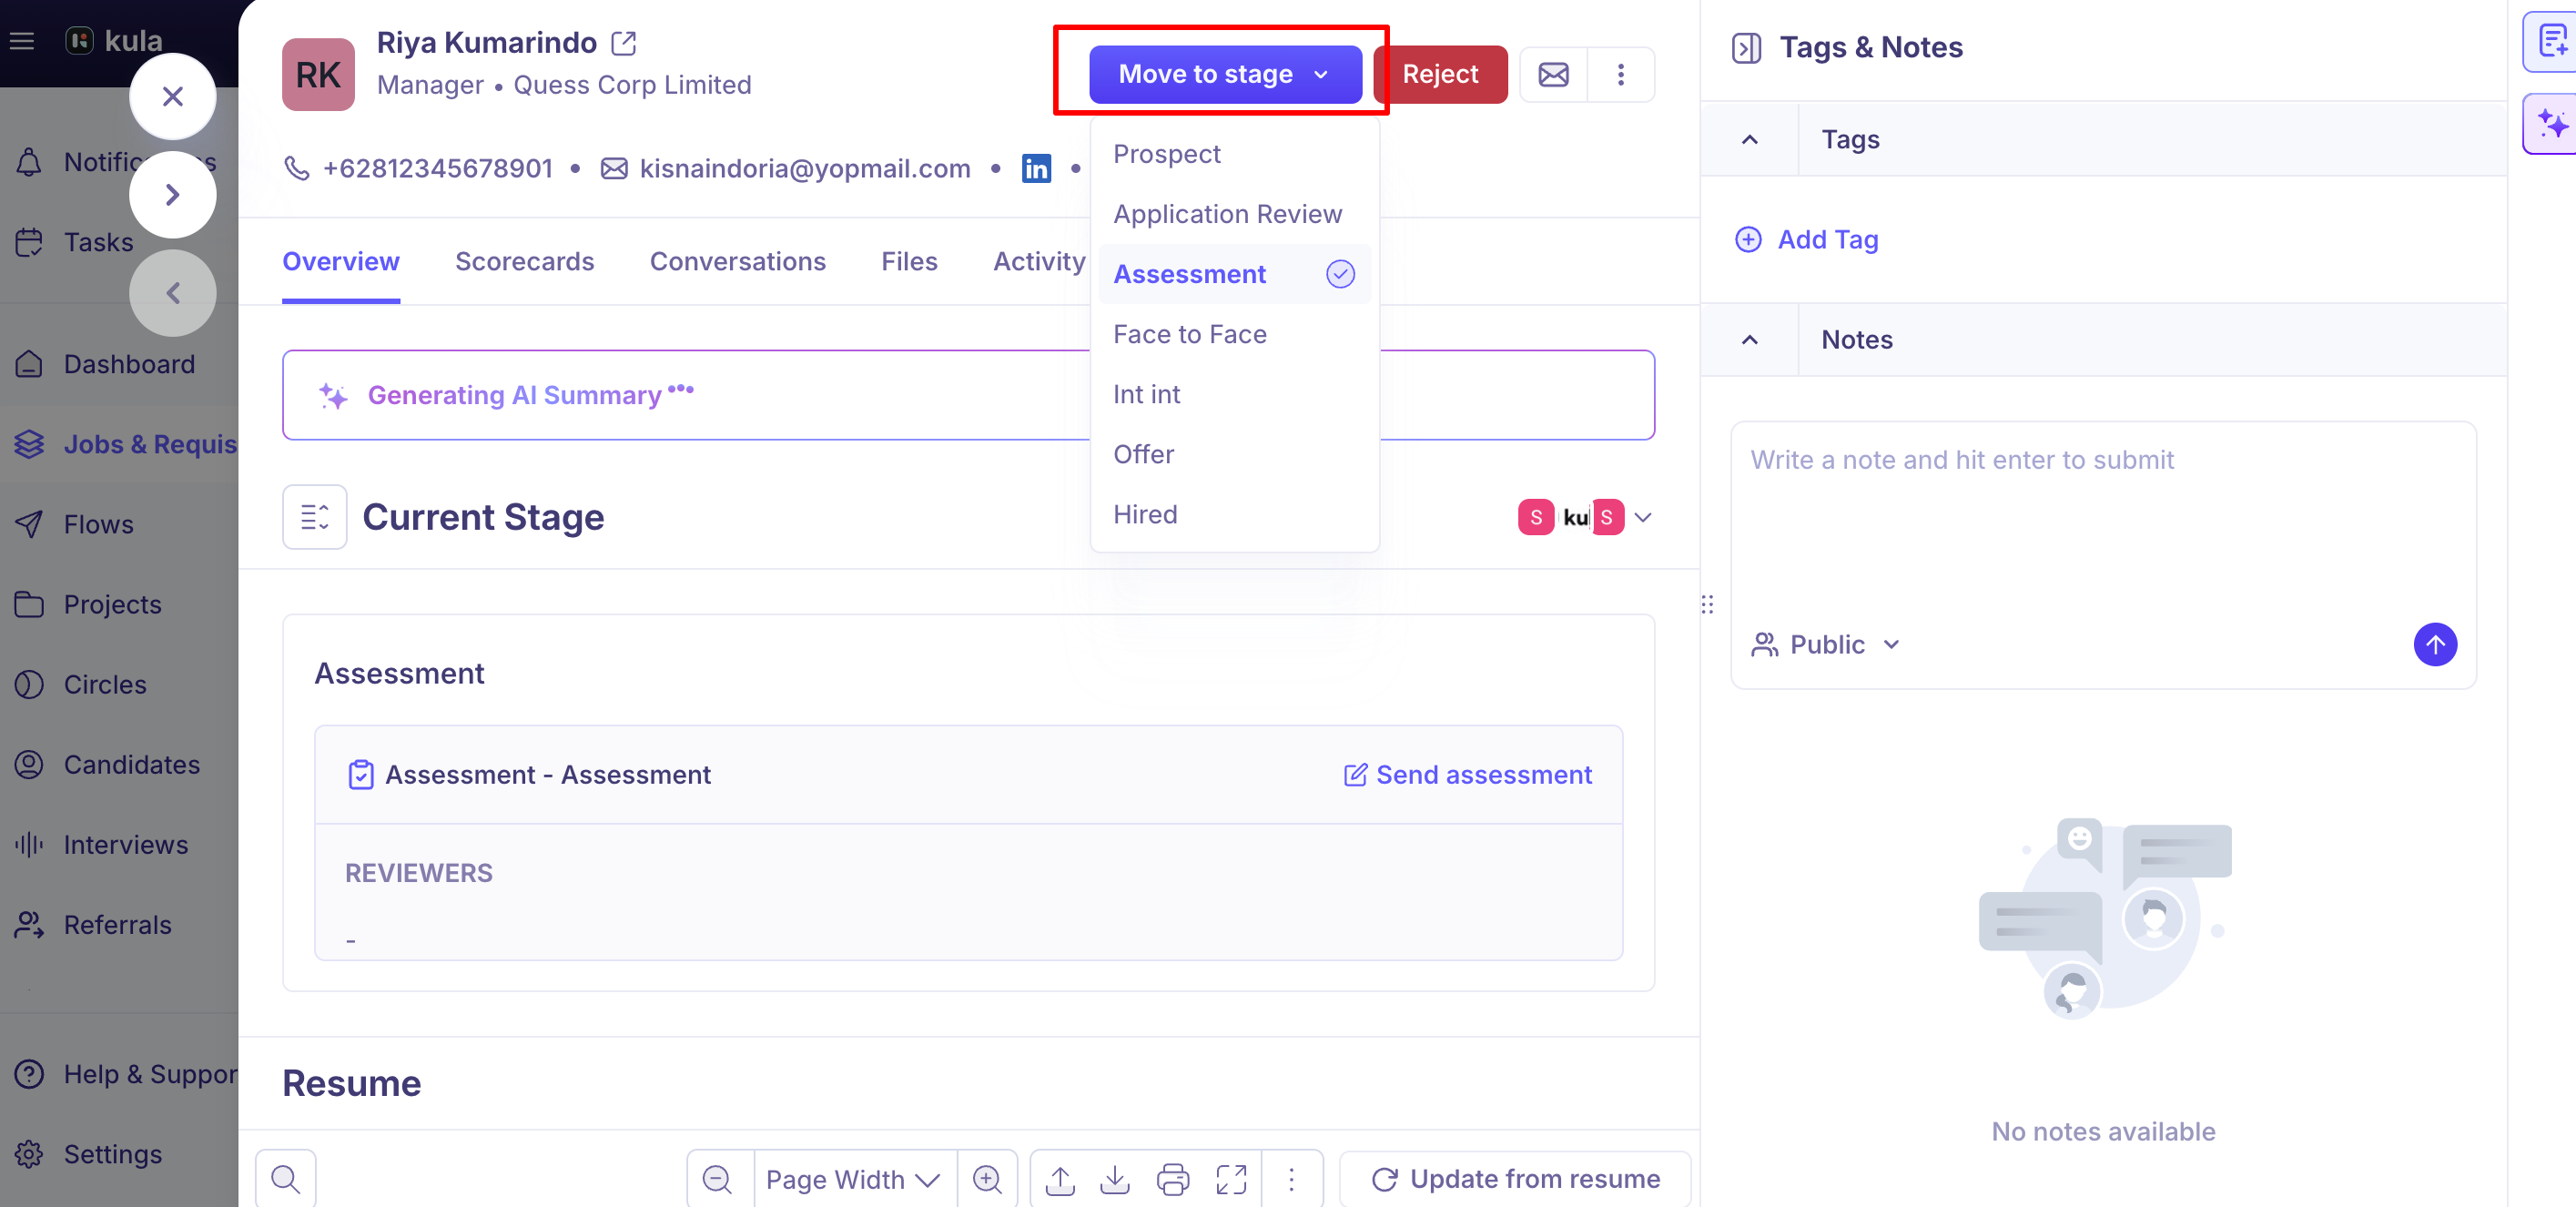Upload a resume file icon
The image size is (2576, 1207).
point(1060,1180)
